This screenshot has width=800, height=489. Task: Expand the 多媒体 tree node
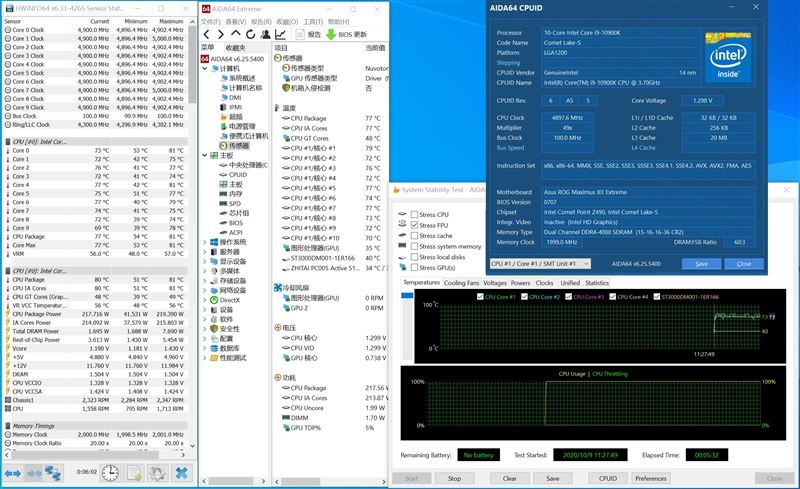(205, 271)
